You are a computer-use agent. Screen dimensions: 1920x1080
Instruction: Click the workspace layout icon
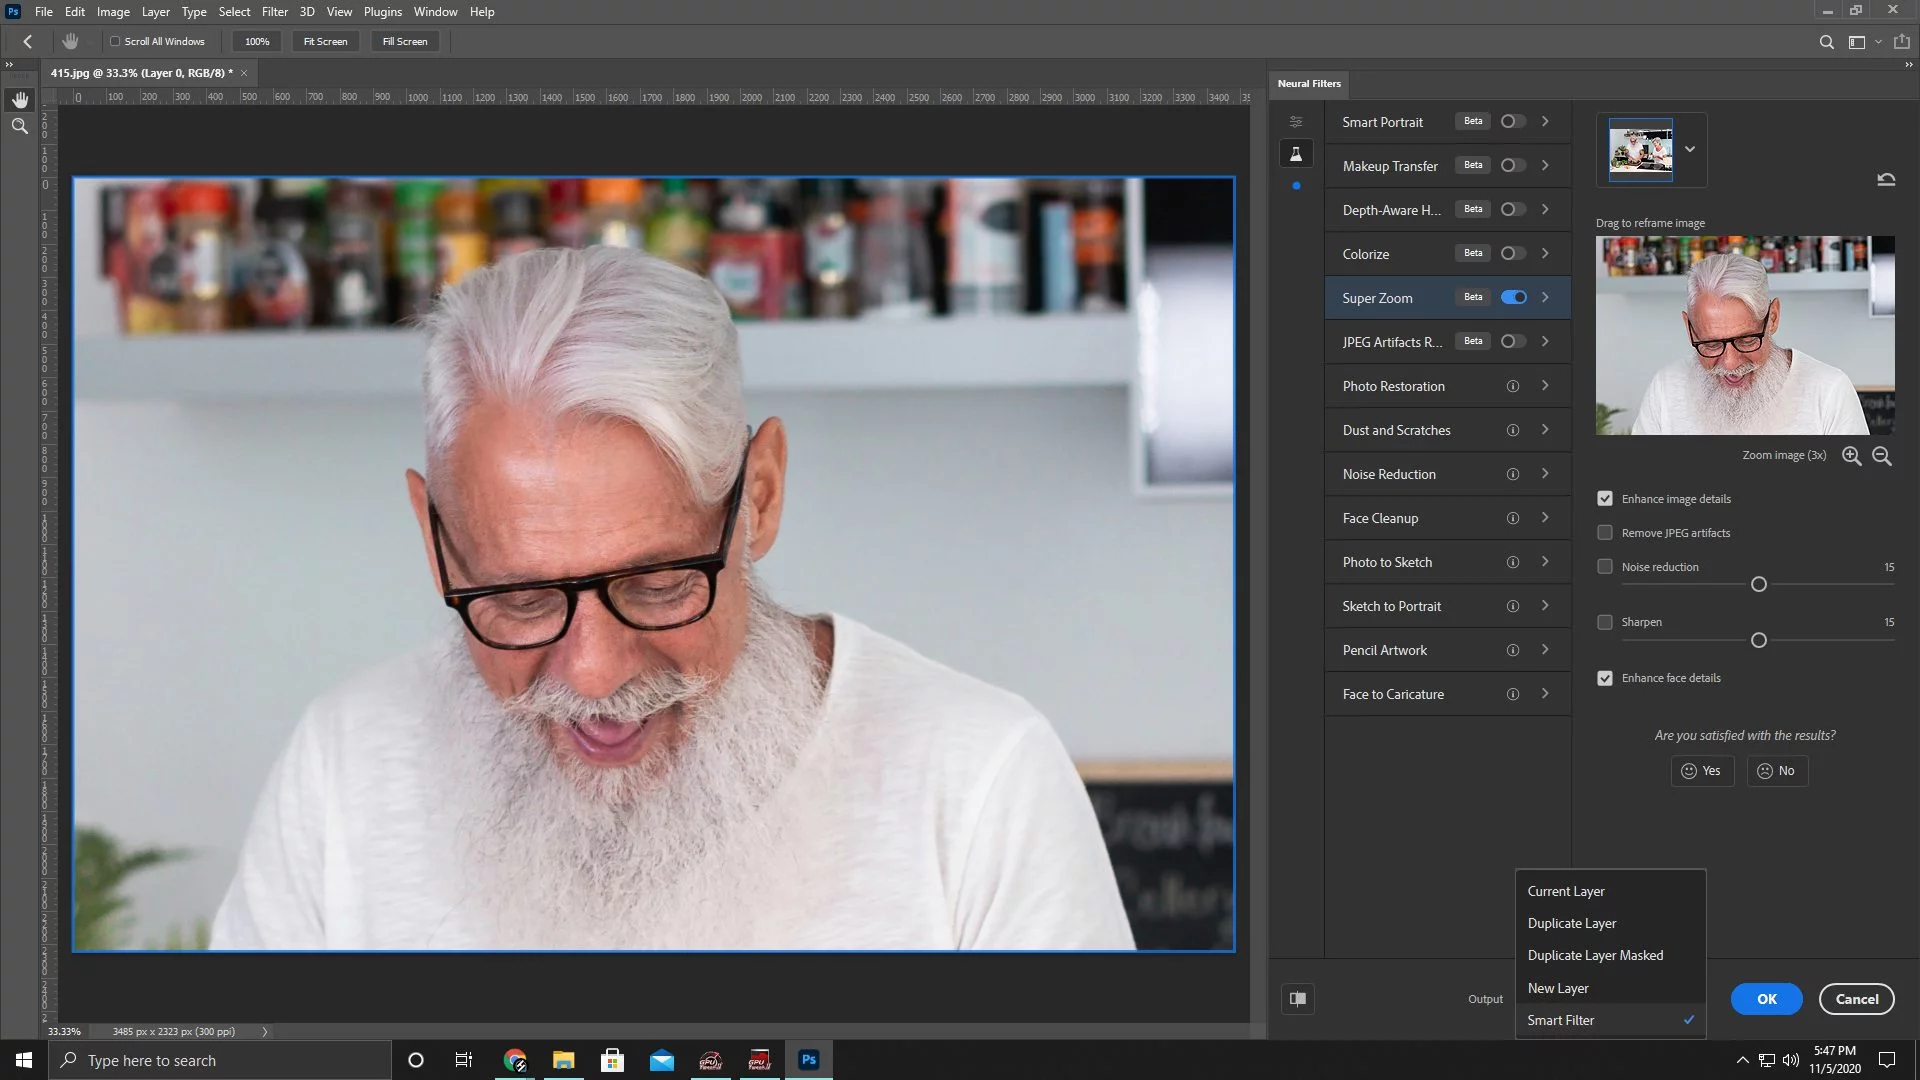1857,42
